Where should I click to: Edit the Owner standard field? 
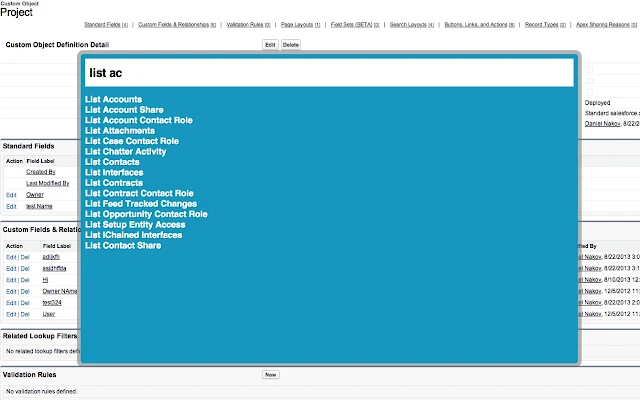(11, 195)
